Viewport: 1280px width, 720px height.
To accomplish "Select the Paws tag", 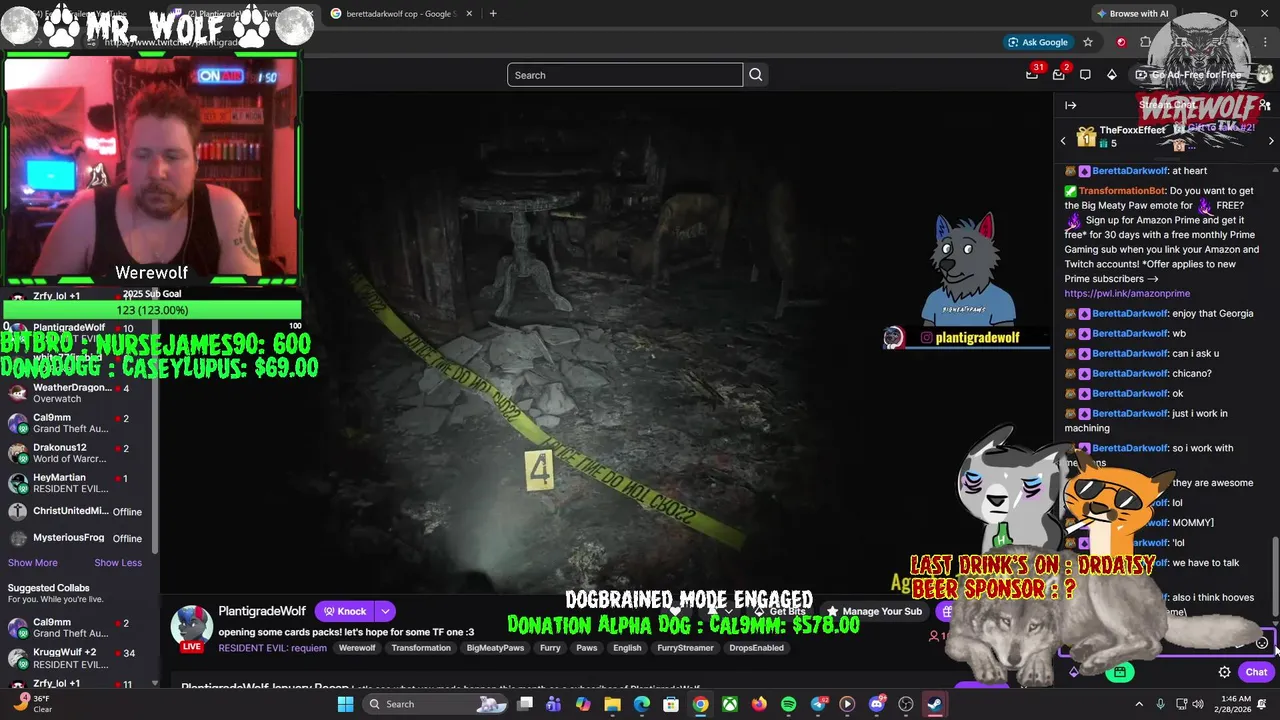I will 587,648.
